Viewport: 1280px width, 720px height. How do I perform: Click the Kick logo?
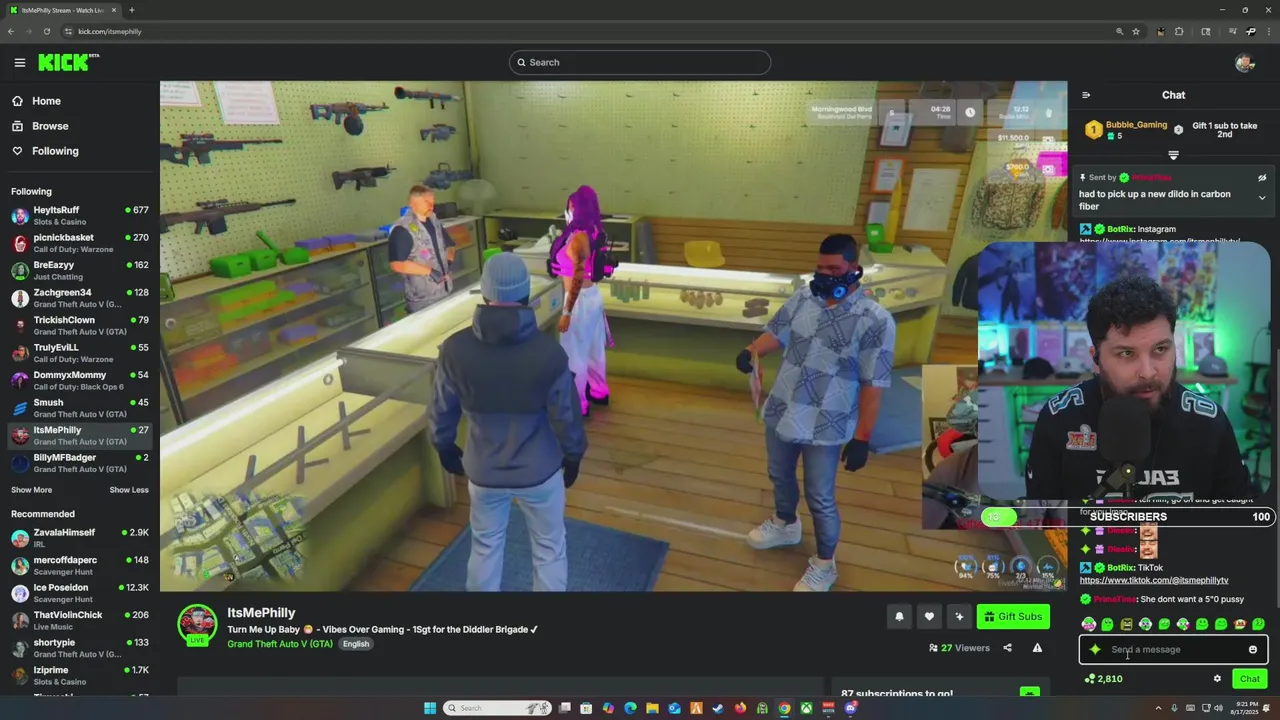[x=67, y=62]
